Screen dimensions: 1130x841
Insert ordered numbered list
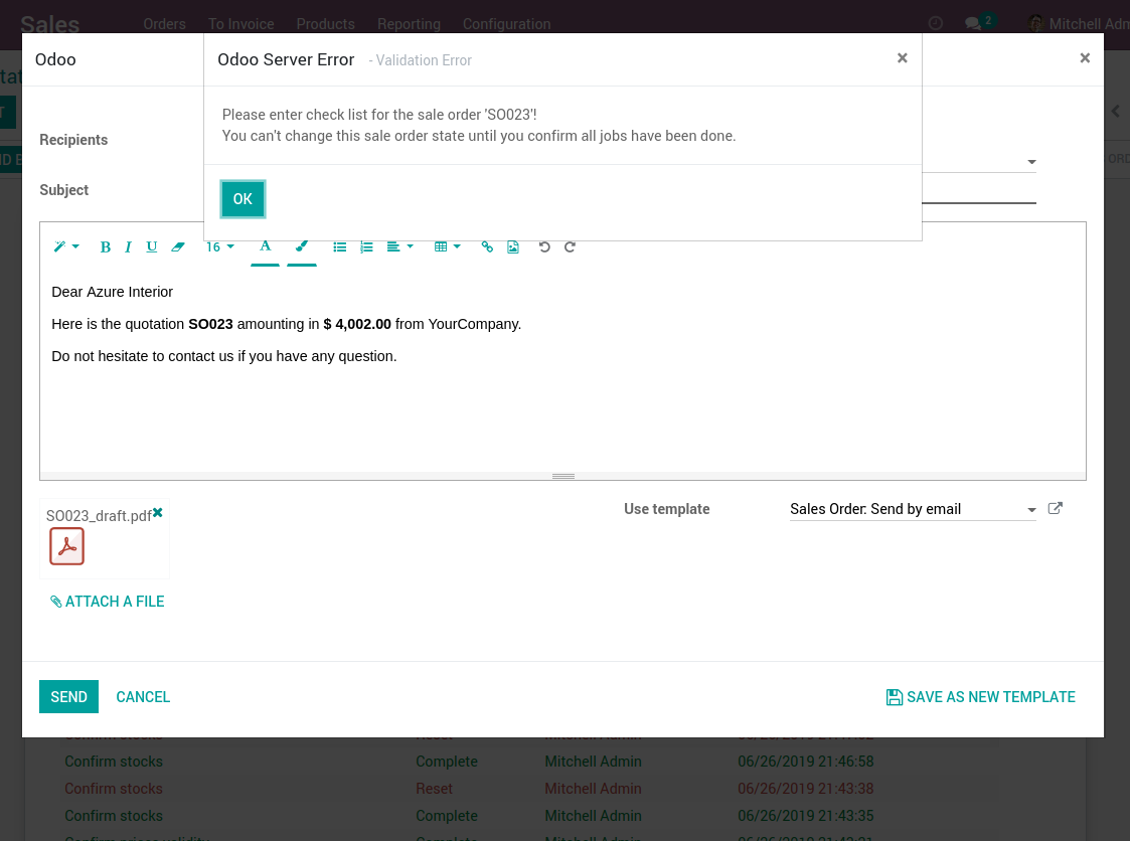point(366,246)
